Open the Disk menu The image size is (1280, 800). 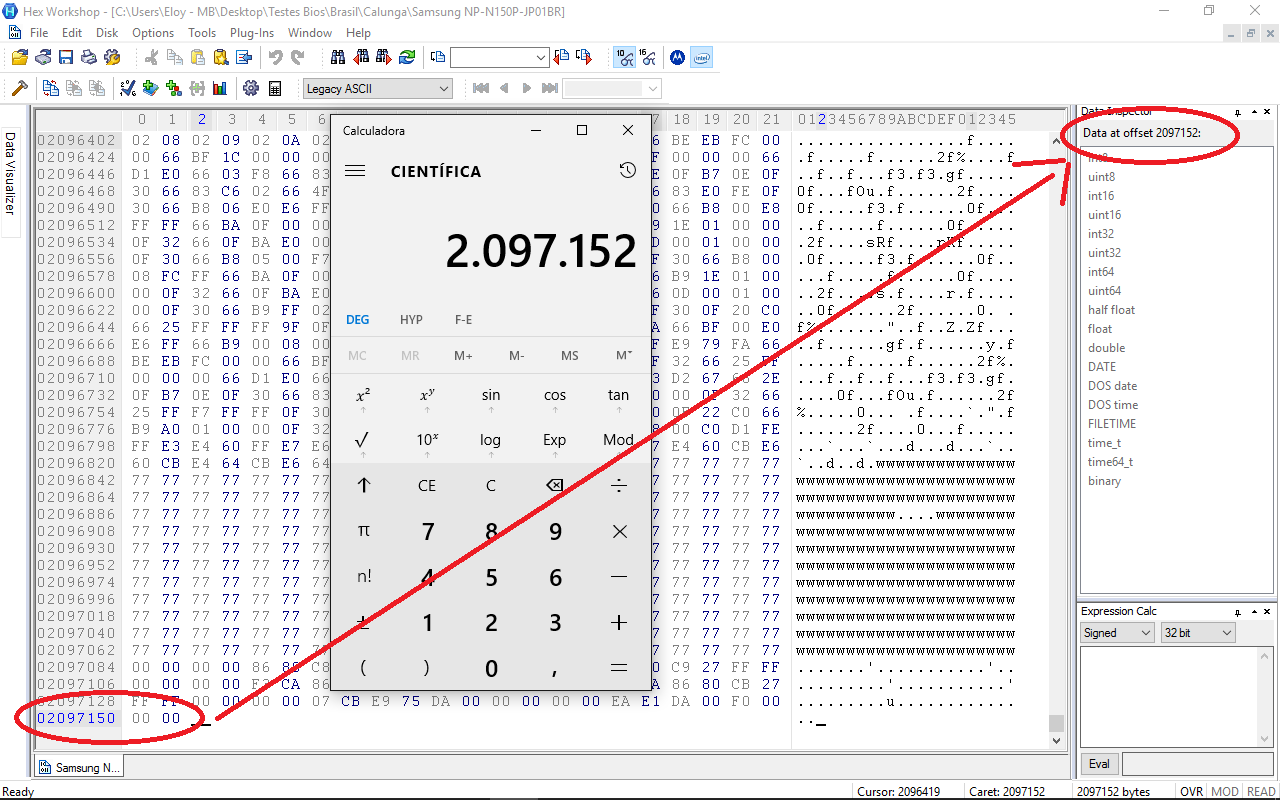[107, 33]
